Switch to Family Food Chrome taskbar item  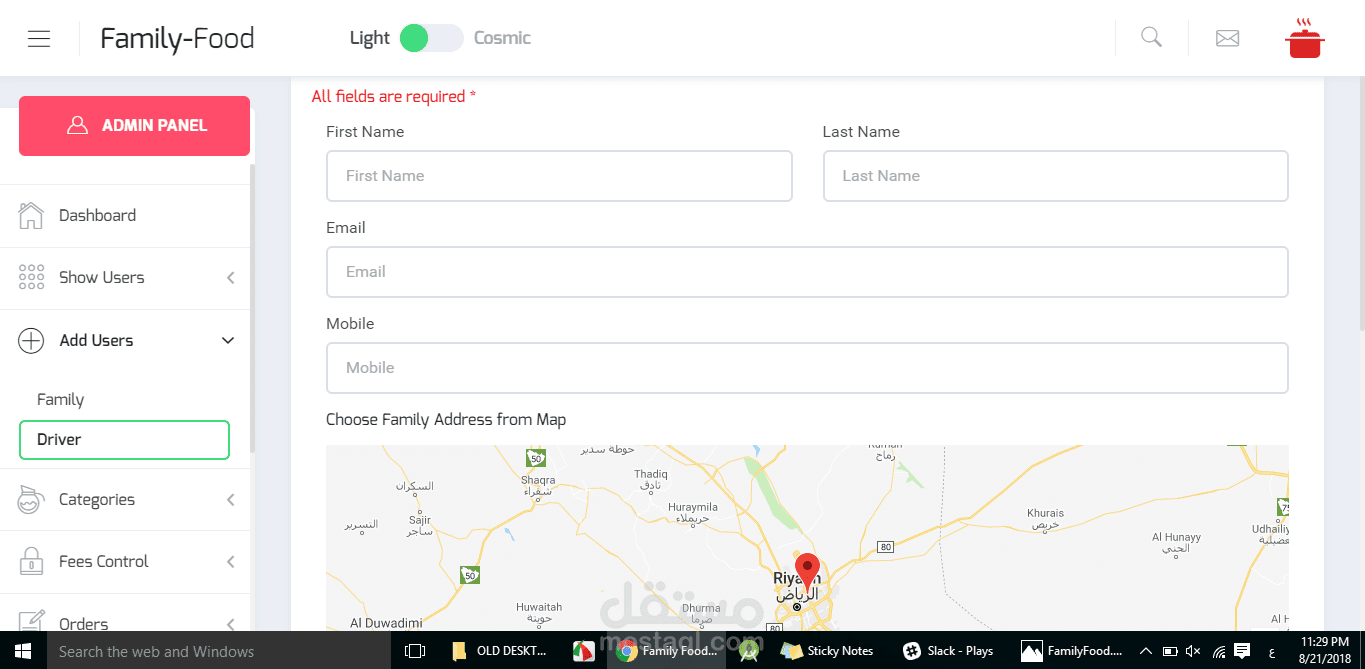coord(666,651)
